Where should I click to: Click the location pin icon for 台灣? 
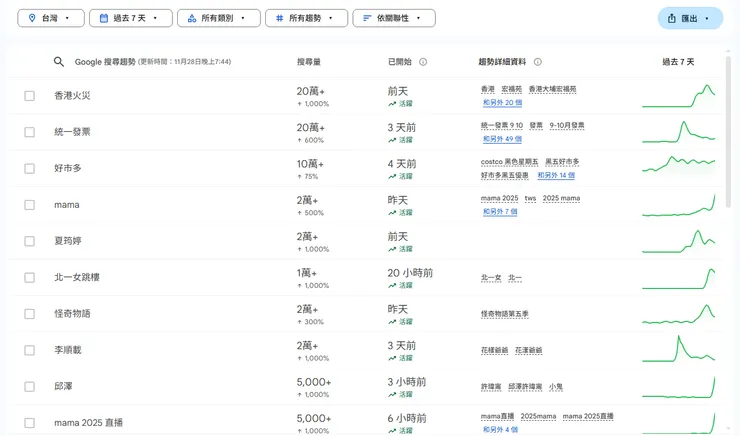pyautogui.click(x=32, y=18)
